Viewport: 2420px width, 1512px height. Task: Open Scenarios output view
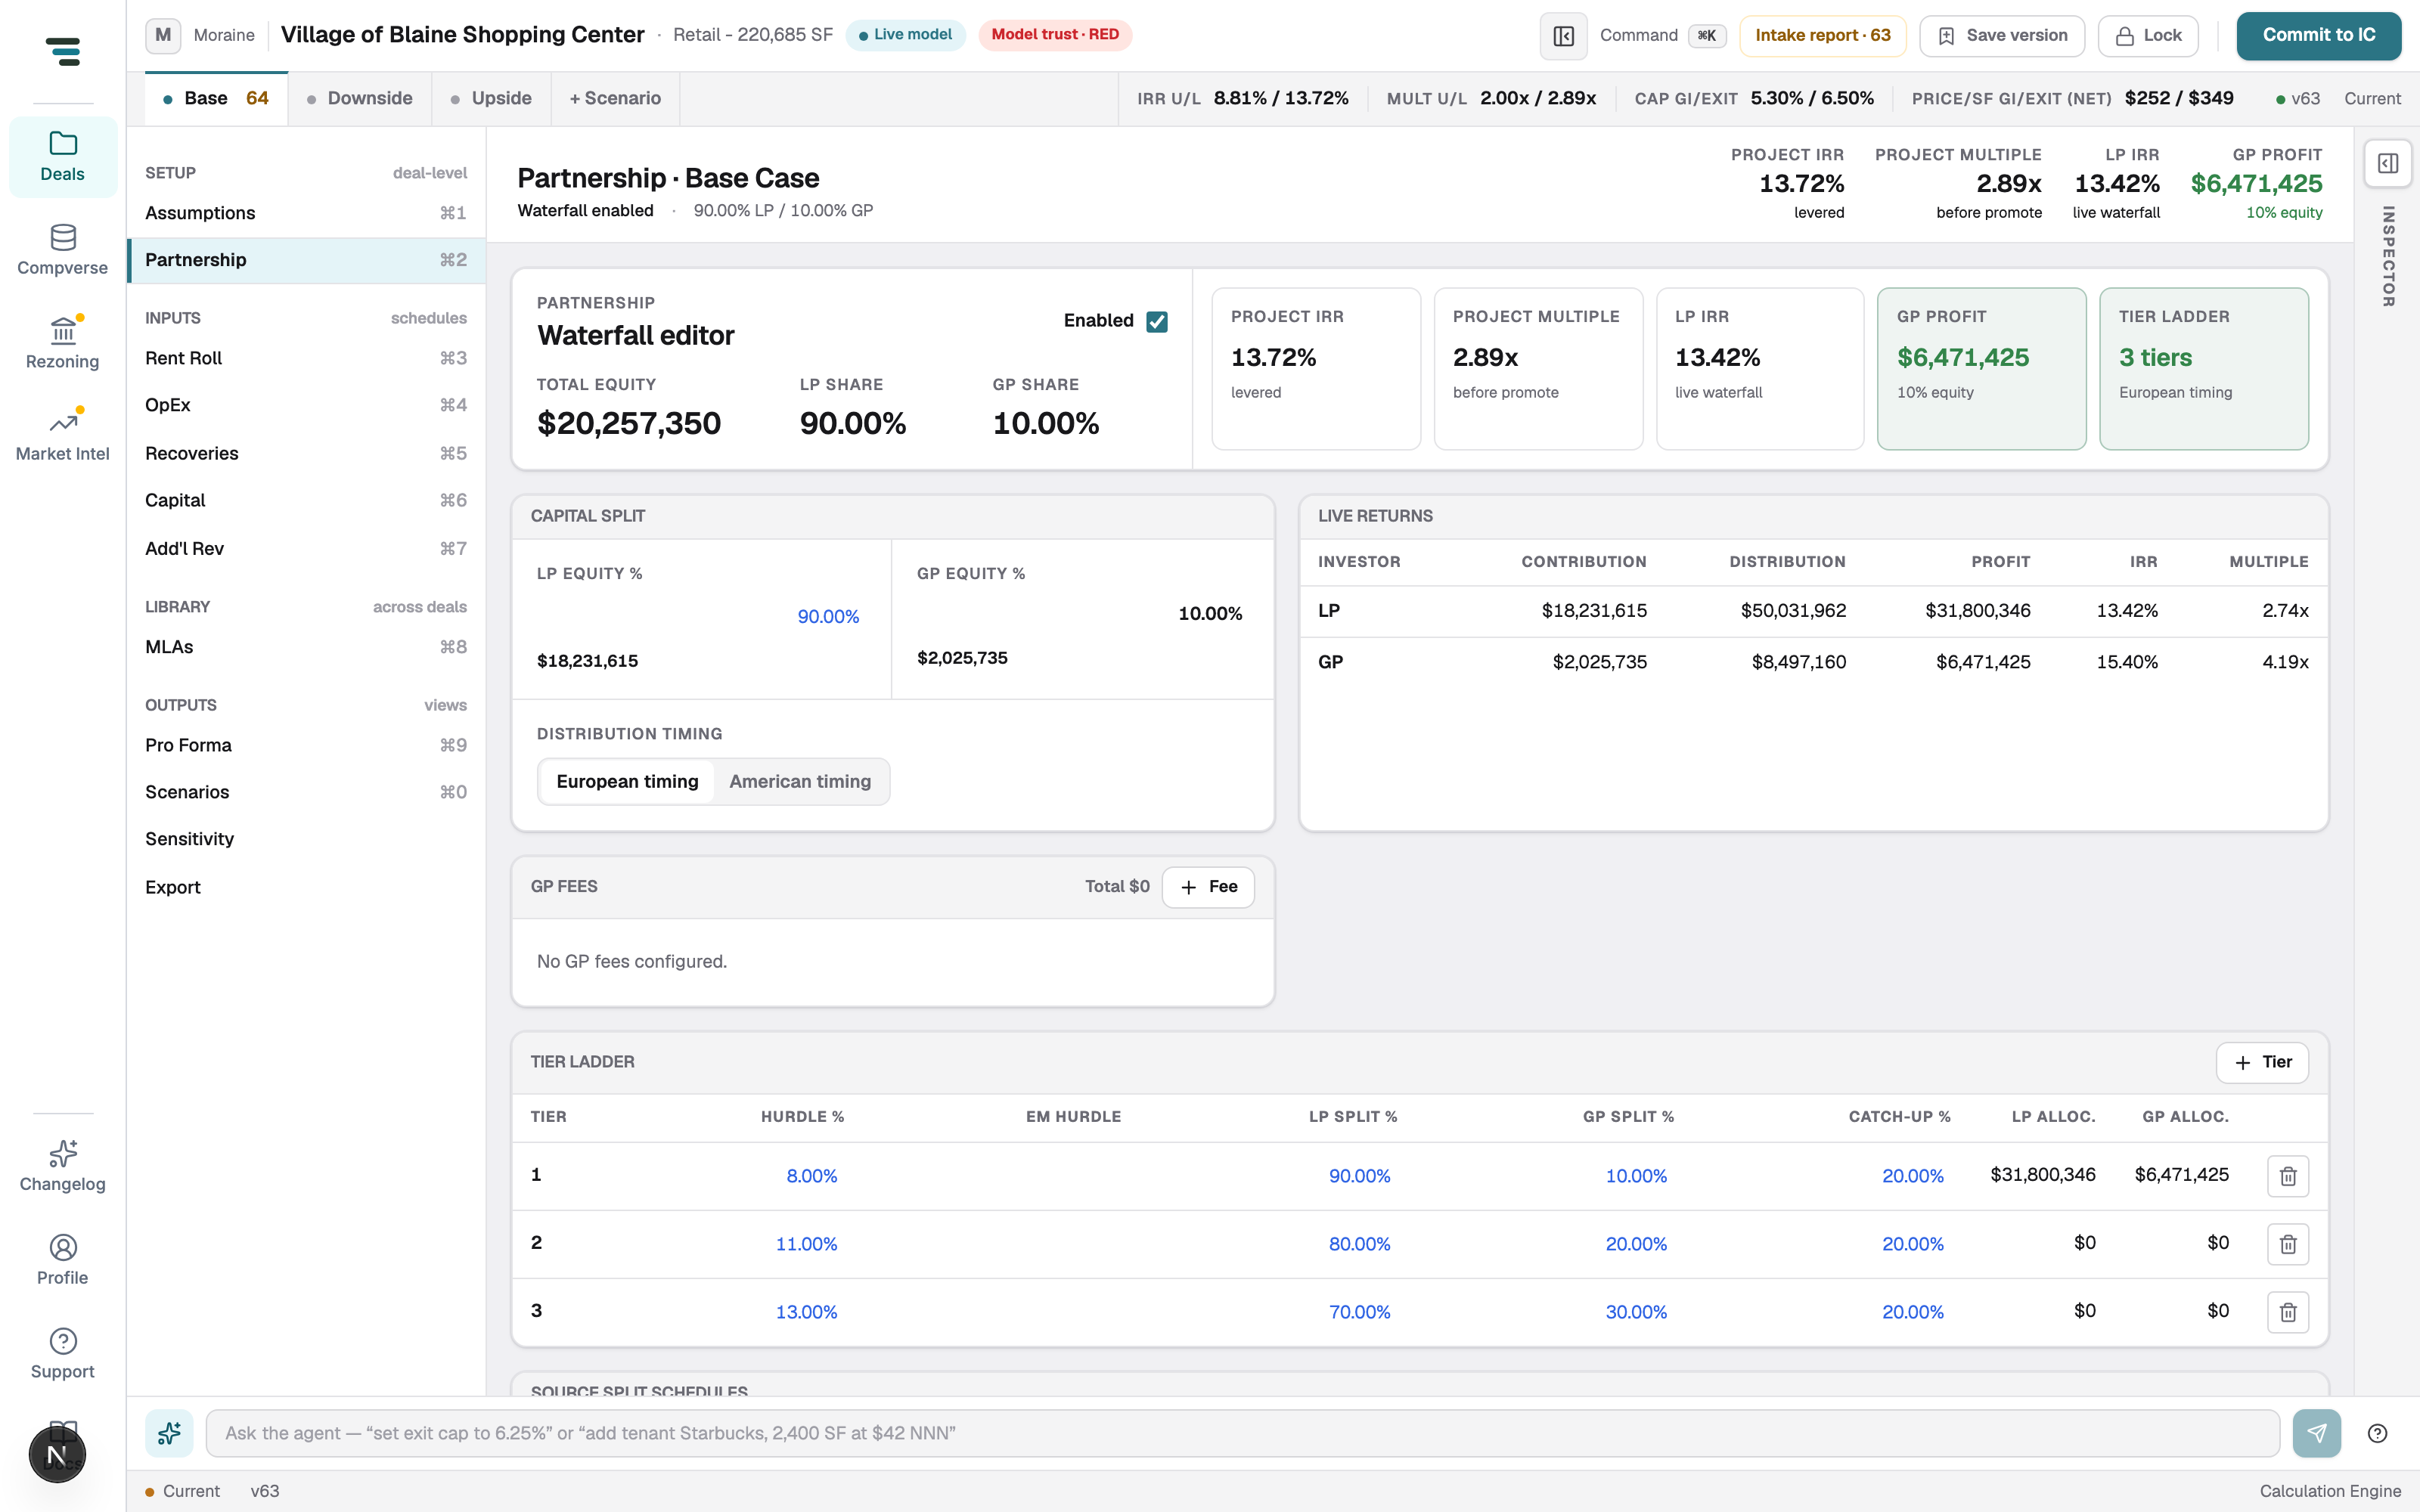coord(306,792)
